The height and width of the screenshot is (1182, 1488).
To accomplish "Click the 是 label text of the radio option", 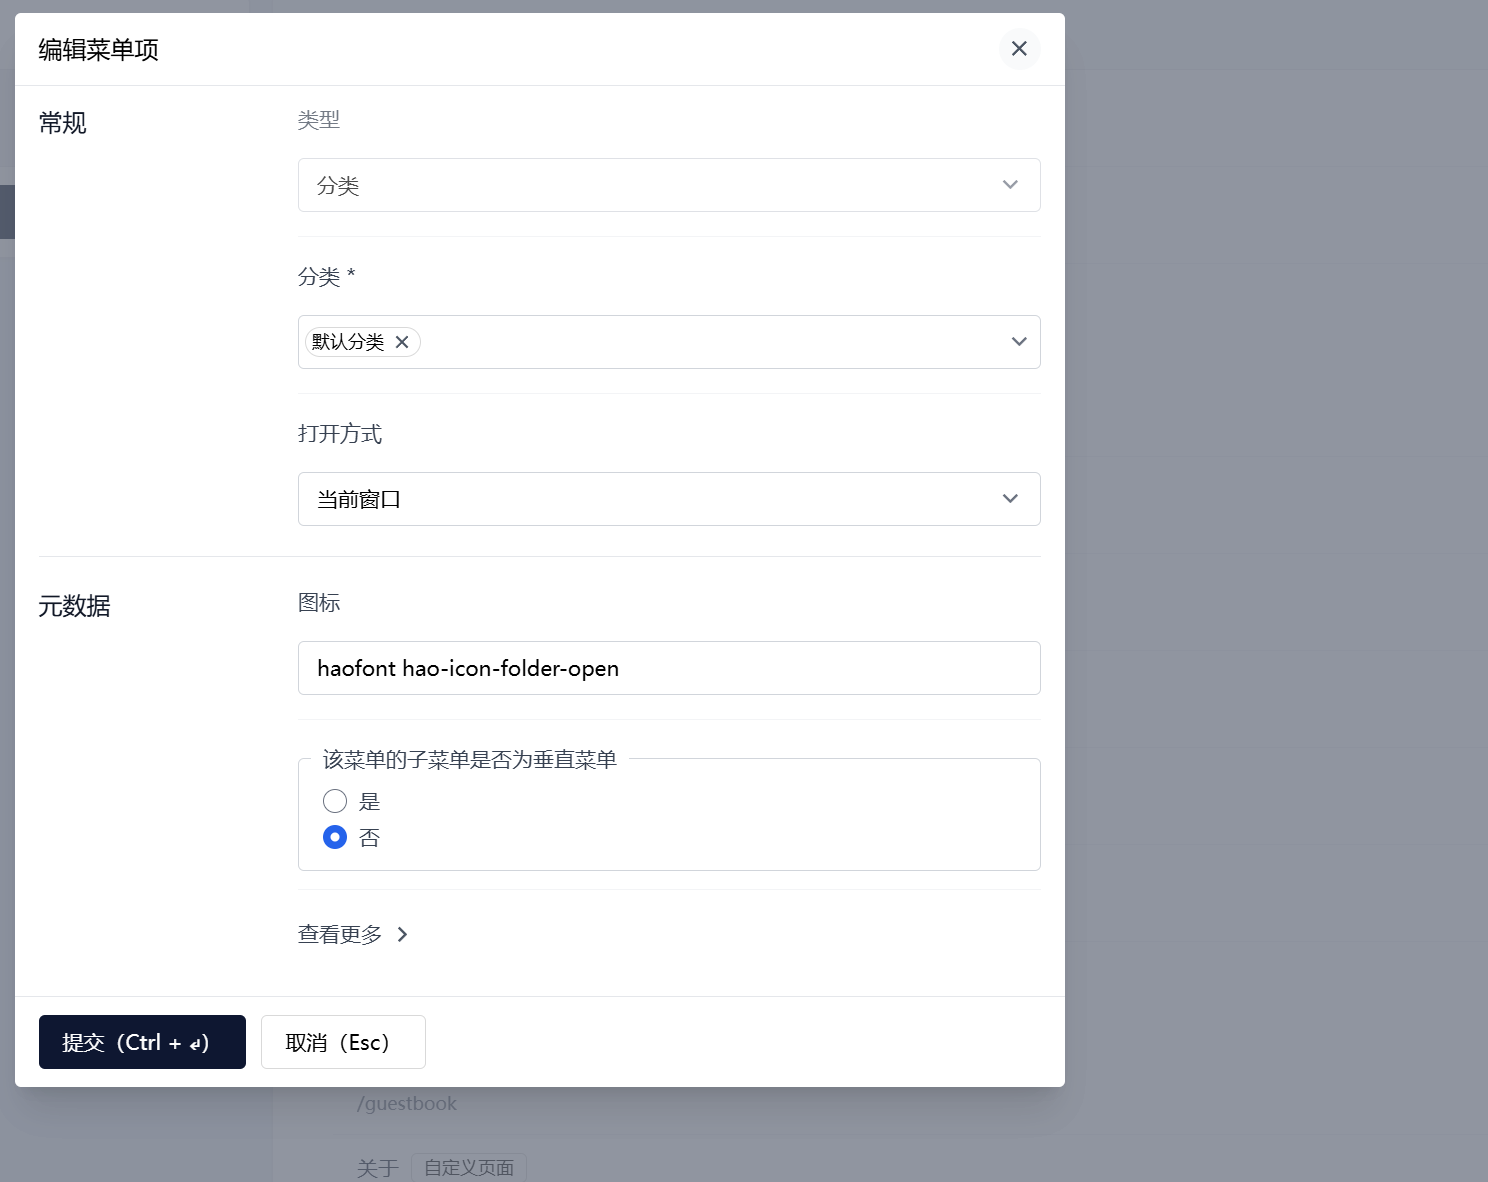I will [x=370, y=801].
